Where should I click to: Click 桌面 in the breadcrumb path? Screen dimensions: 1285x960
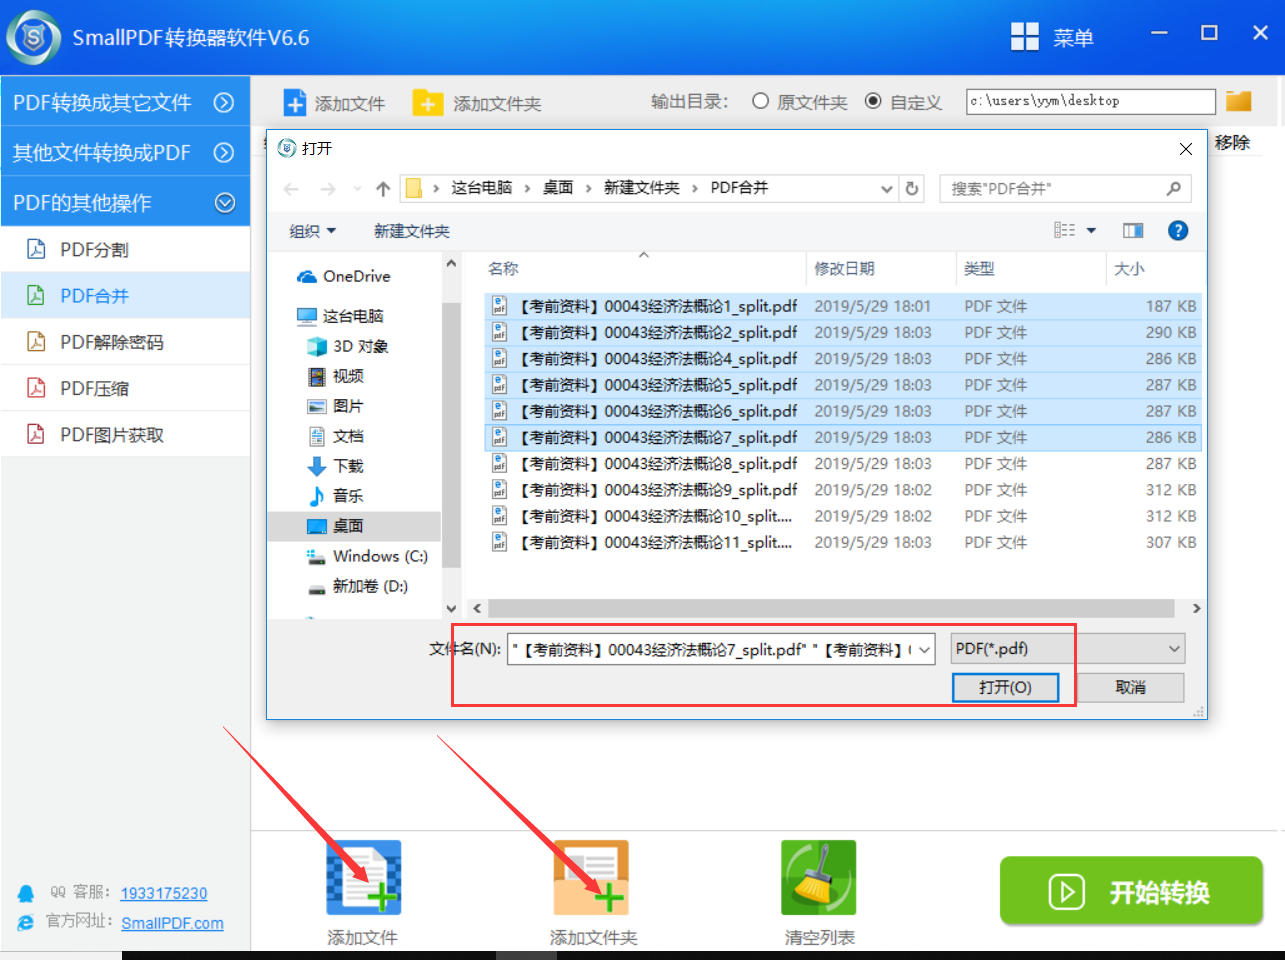pos(558,188)
